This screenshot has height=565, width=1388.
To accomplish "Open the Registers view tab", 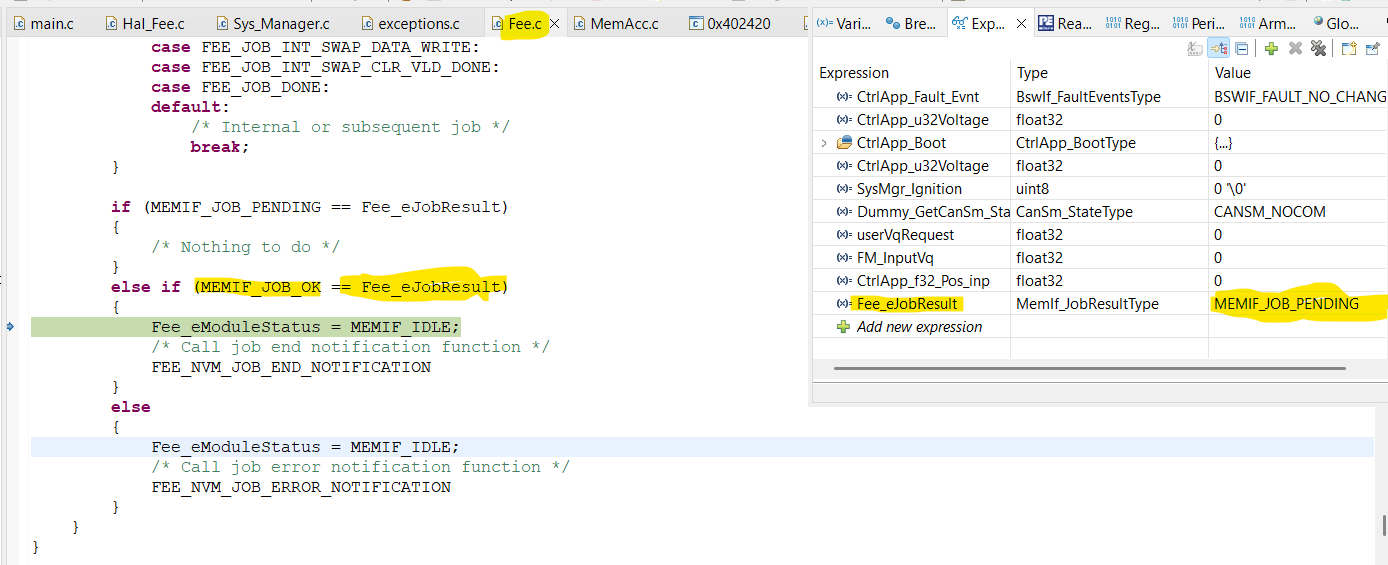I will coord(1134,23).
